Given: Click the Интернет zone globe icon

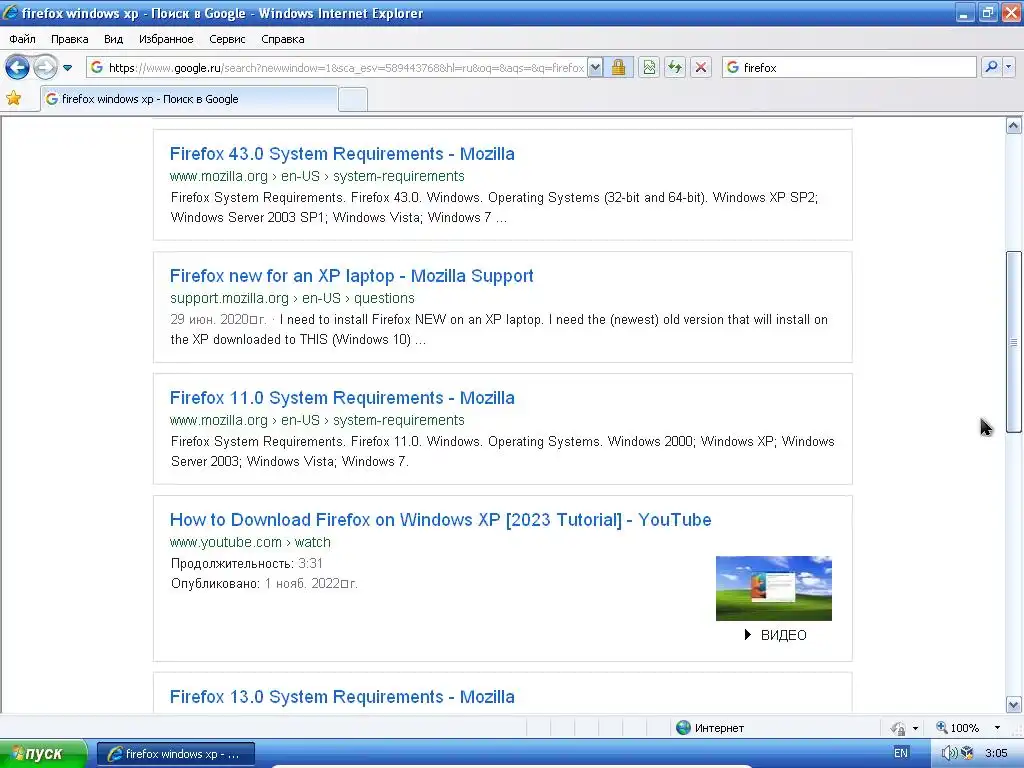Looking at the screenshot, I should (683, 728).
